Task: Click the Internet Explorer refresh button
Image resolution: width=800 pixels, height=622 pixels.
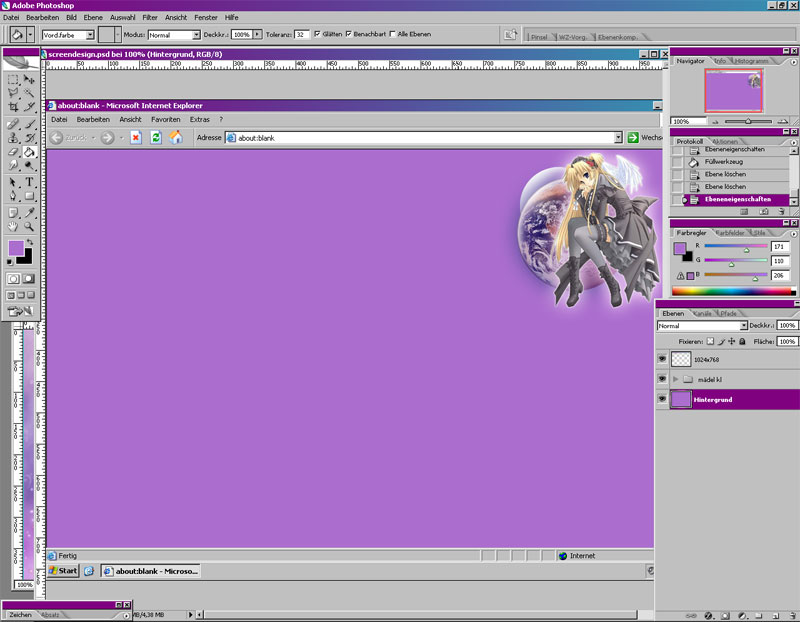Action: (x=156, y=137)
